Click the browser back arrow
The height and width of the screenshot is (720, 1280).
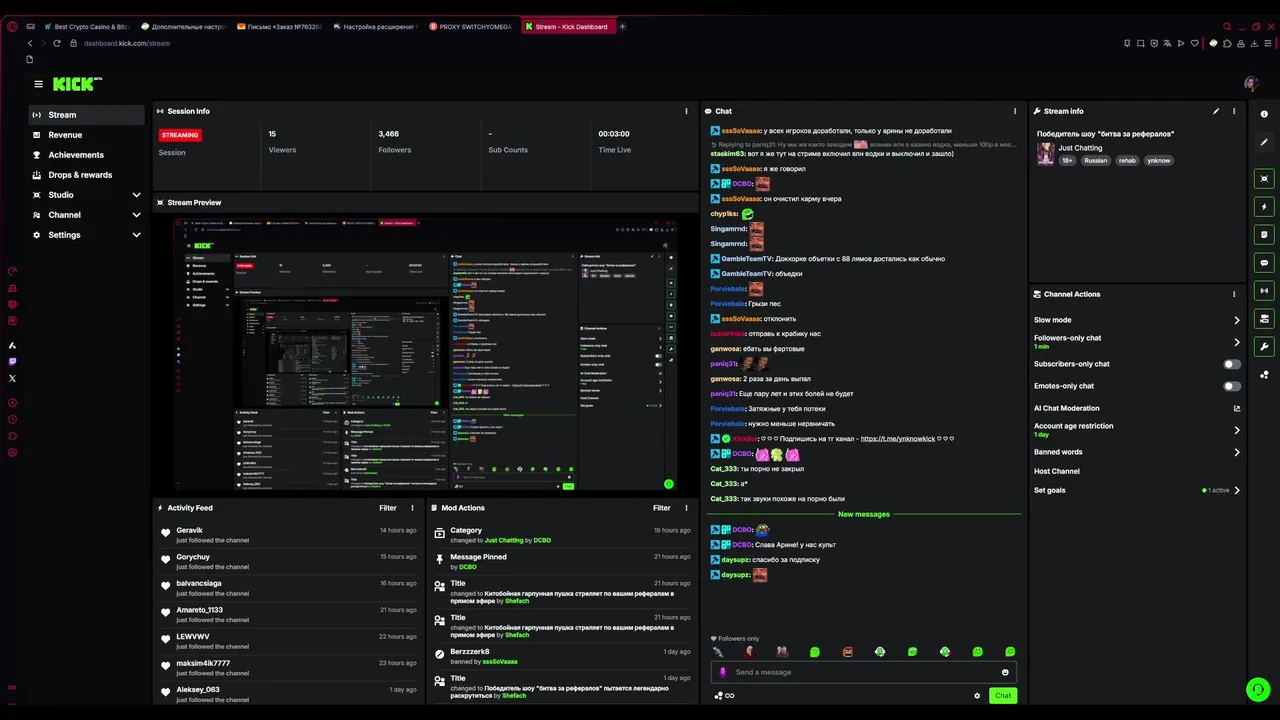click(x=30, y=43)
